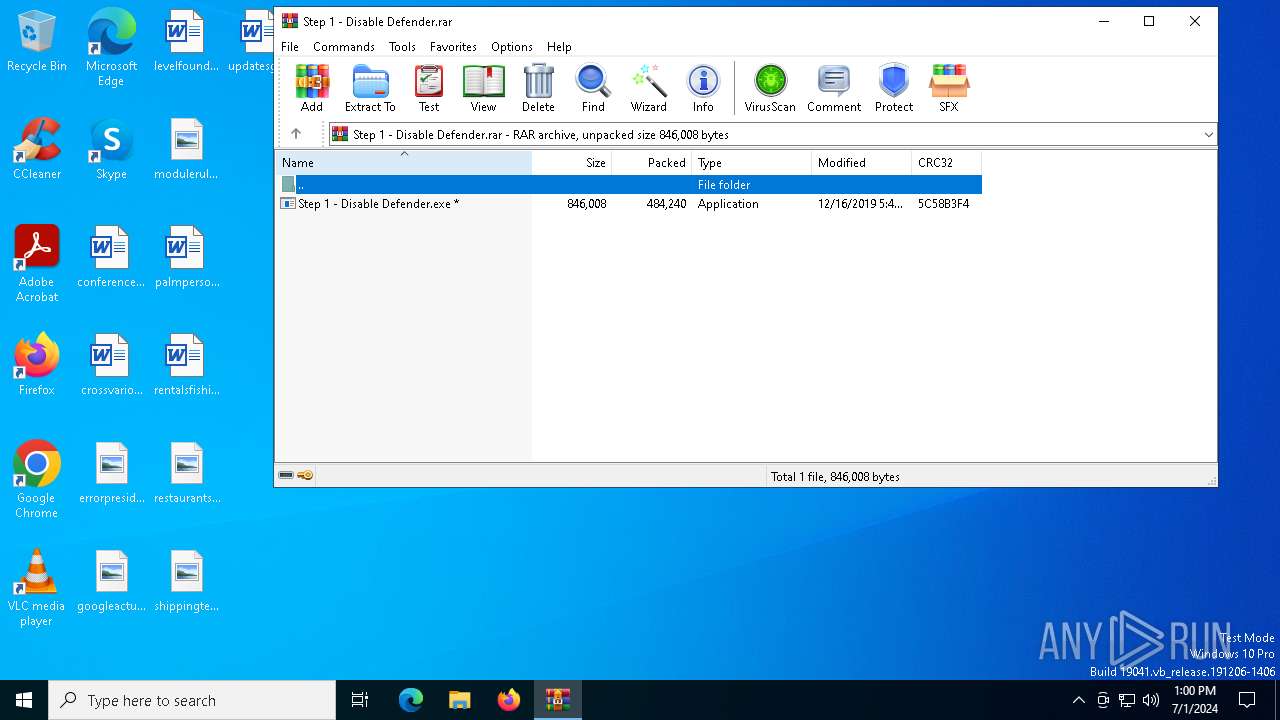Open the Find magnifier tool
Screen dimensions: 1280x720
tap(593, 88)
